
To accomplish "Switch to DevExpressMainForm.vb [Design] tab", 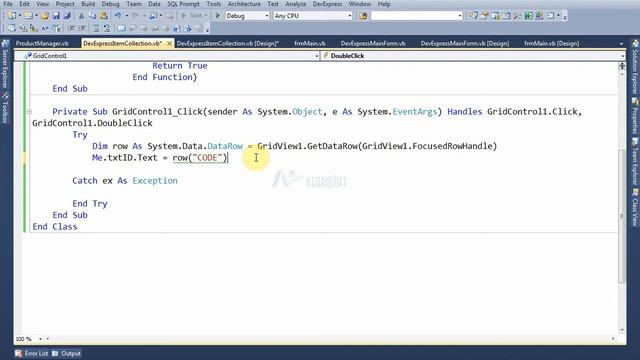I will pyautogui.click(x=465, y=43).
